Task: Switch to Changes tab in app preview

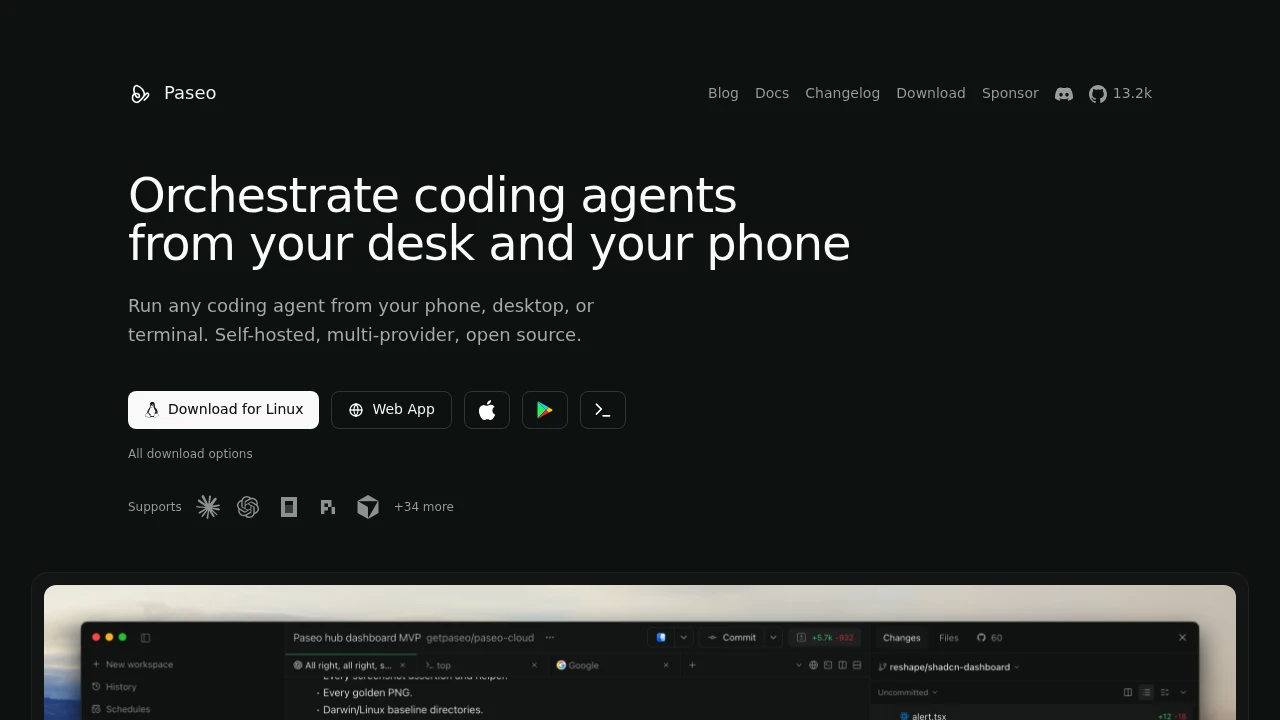Action: 901,637
